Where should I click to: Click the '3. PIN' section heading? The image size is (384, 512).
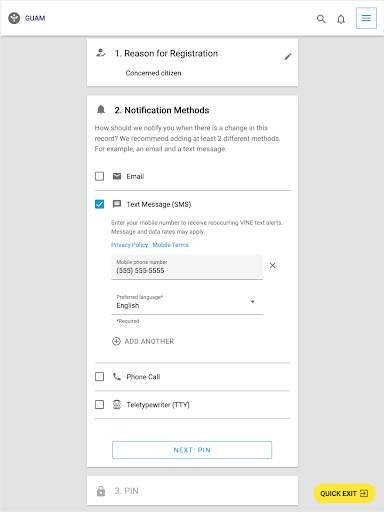point(126,491)
